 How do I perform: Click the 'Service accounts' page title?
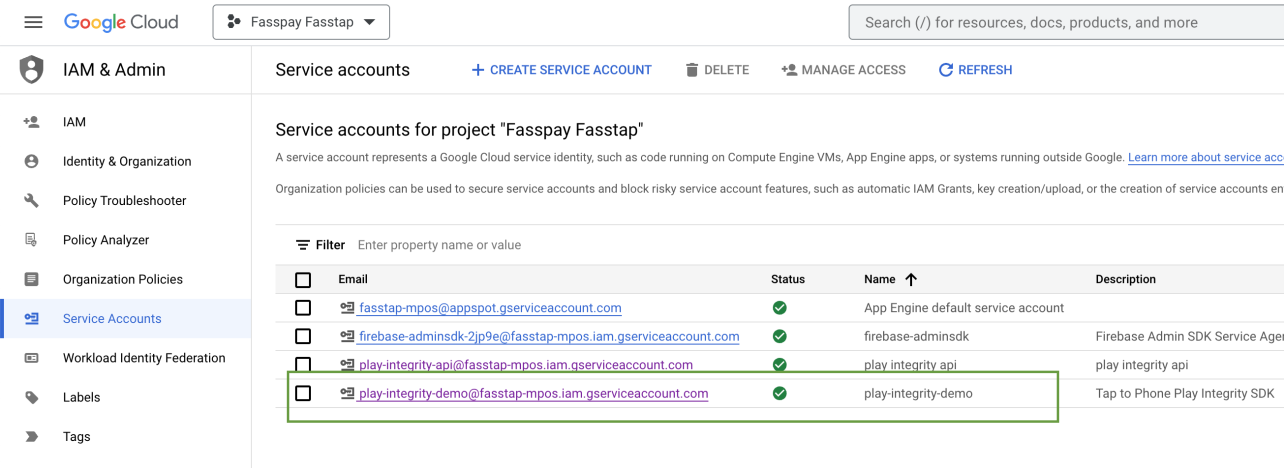click(343, 70)
